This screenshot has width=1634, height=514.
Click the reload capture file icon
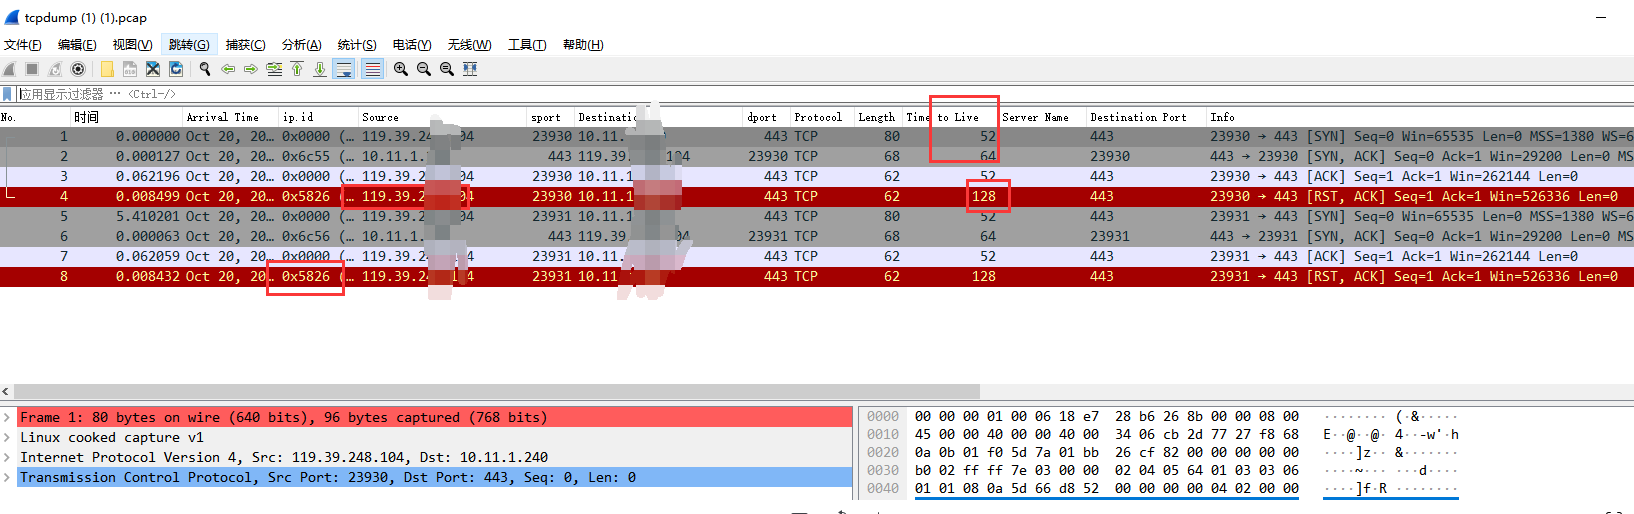click(x=176, y=69)
